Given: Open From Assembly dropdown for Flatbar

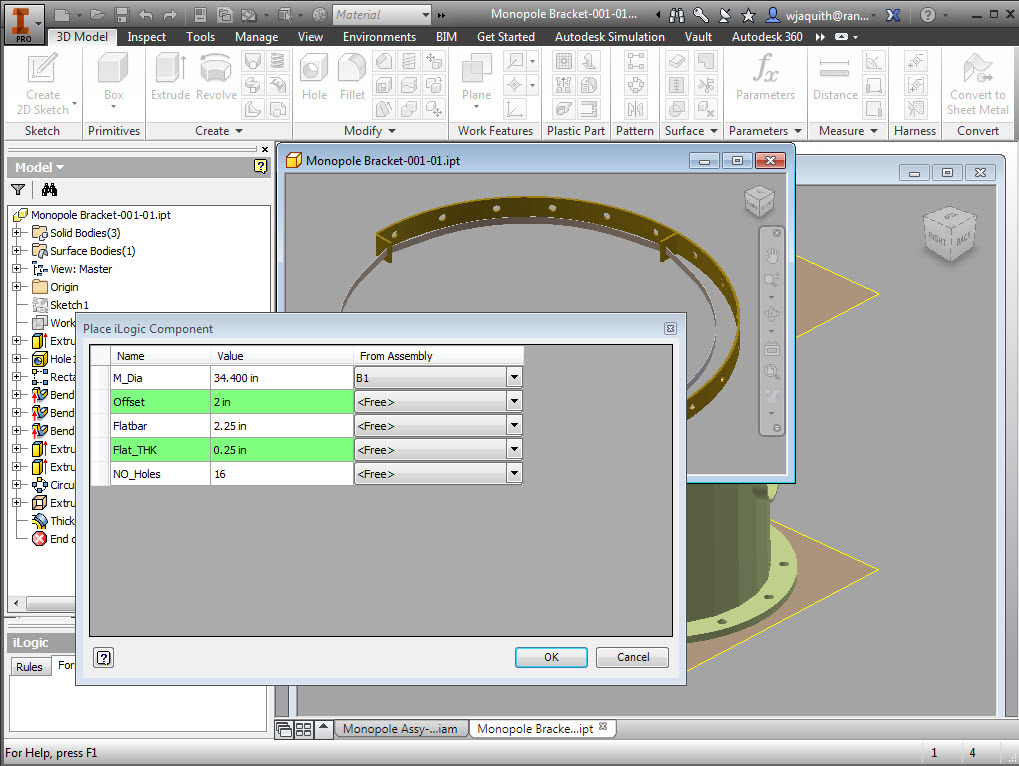Looking at the screenshot, I should (514, 425).
